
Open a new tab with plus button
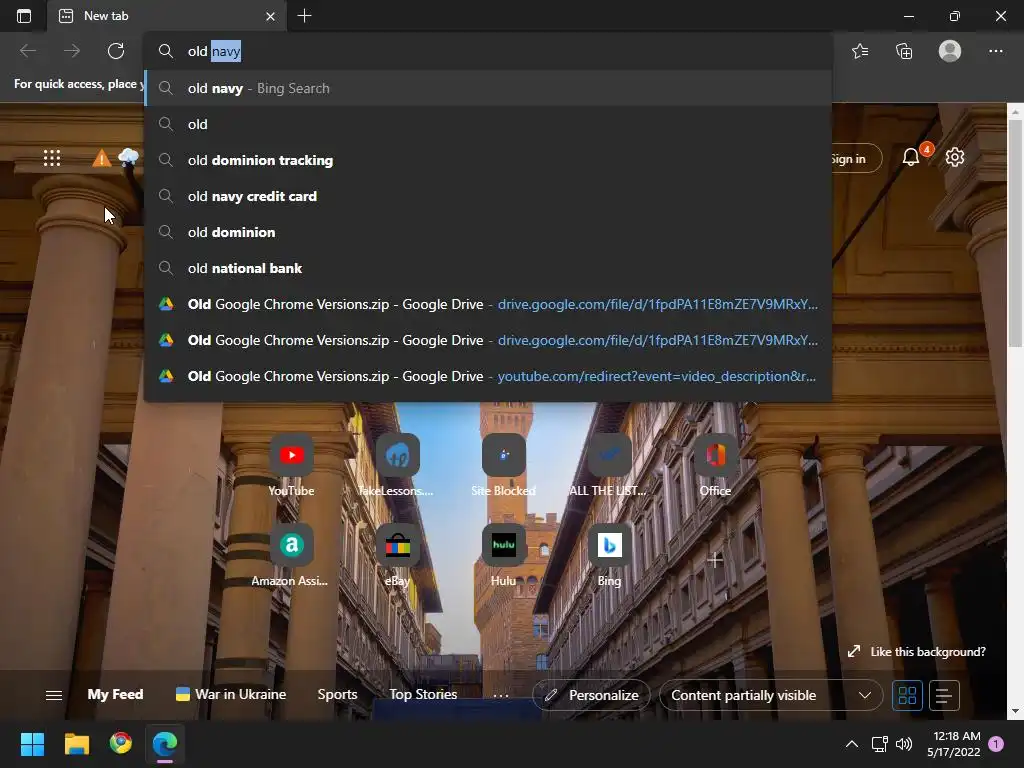pos(304,16)
